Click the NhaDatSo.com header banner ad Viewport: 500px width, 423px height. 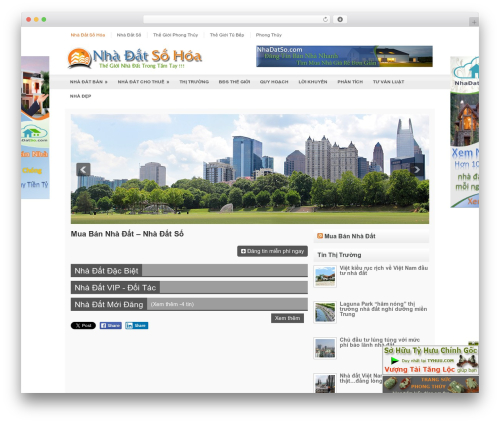click(x=344, y=56)
